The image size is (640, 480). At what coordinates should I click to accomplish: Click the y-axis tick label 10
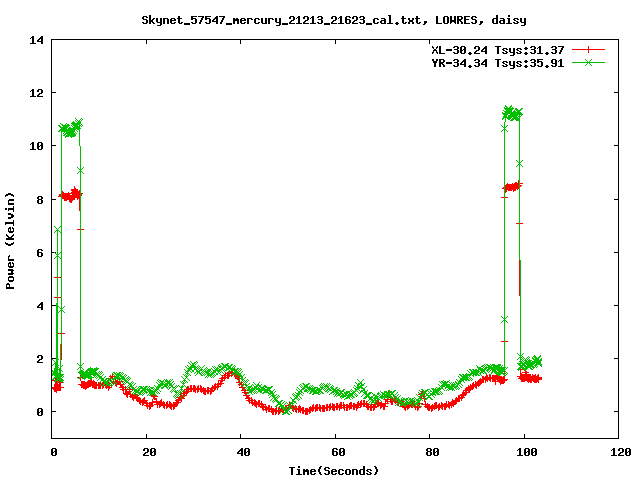tap(36, 146)
